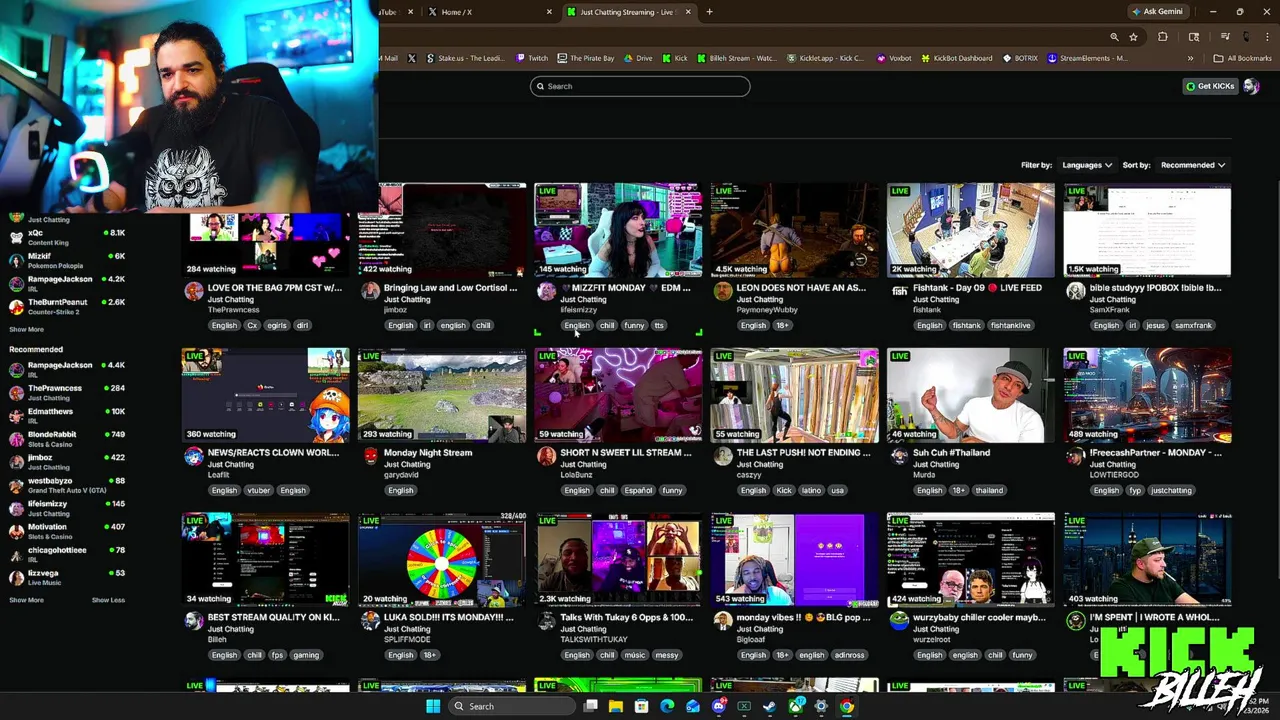Open Mizkif channel in sidebar
Screen dimensions: 1280x720
coord(66,260)
